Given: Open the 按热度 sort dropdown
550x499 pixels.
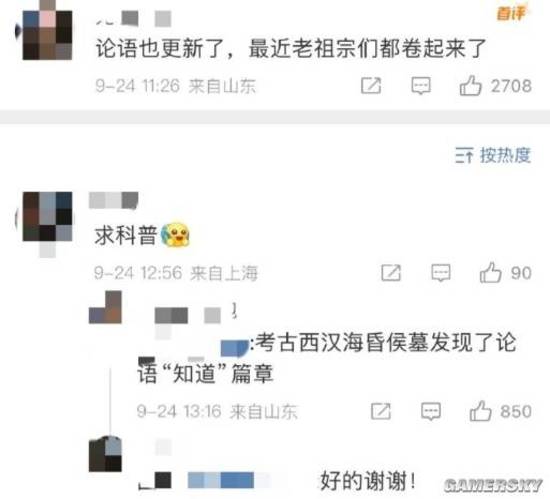Looking at the screenshot, I should click(x=492, y=155).
